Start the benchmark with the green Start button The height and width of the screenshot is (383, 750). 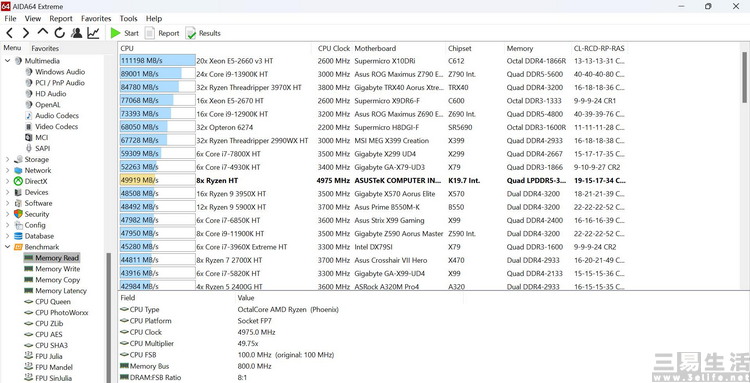coord(124,33)
